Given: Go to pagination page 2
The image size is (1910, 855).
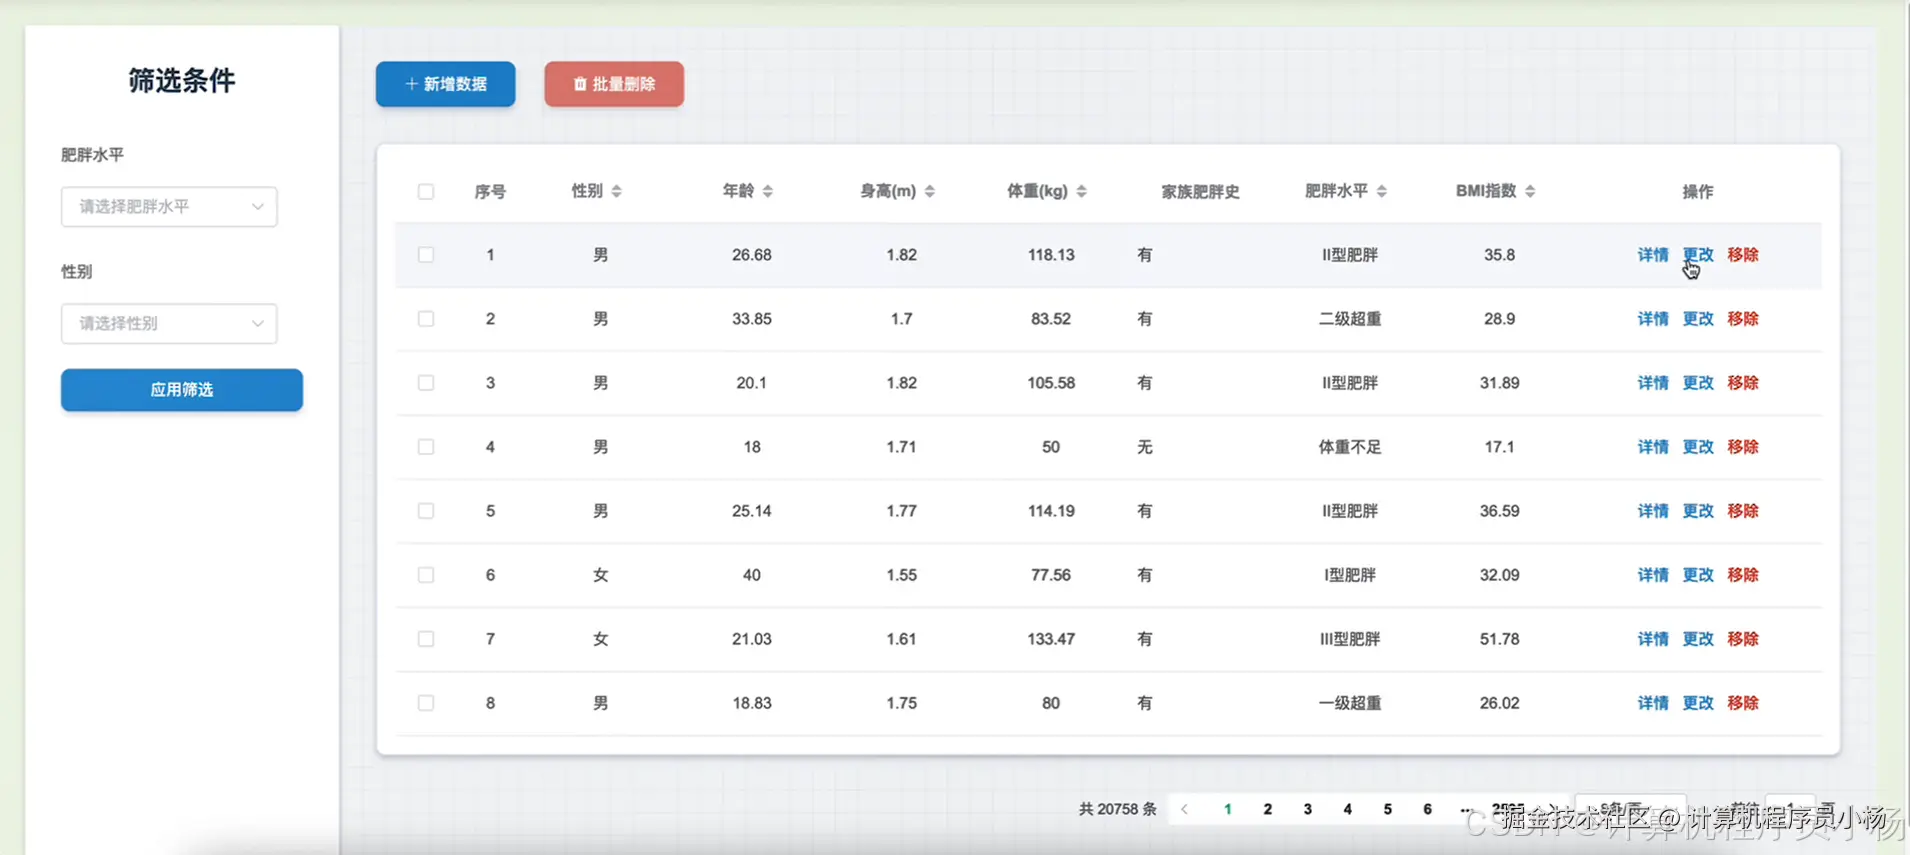Looking at the screenshot, I should tap(1268, 809).
